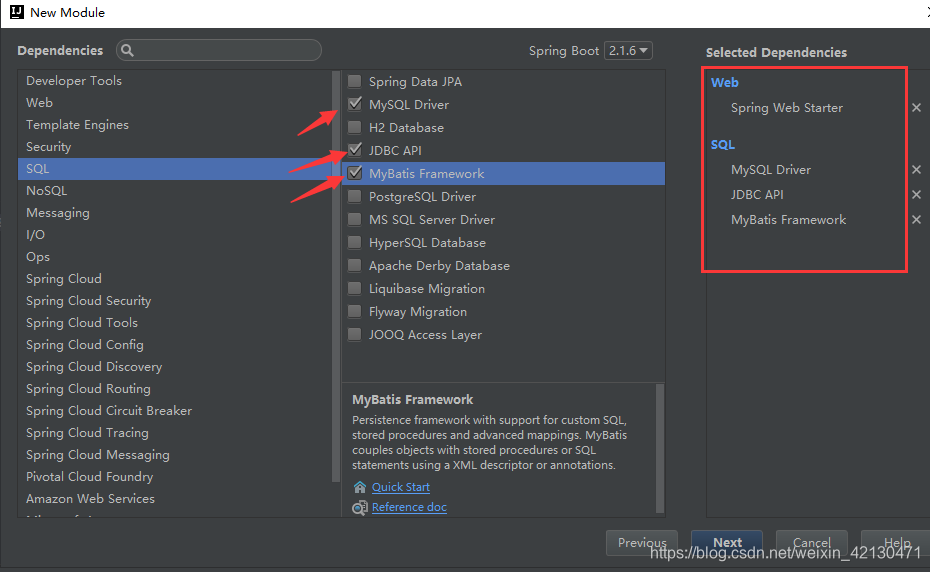This screenshot has width=930, height=572.
Task: Click Spring Web Starter in selected dependencies
Action: click(x=786, y=107)
